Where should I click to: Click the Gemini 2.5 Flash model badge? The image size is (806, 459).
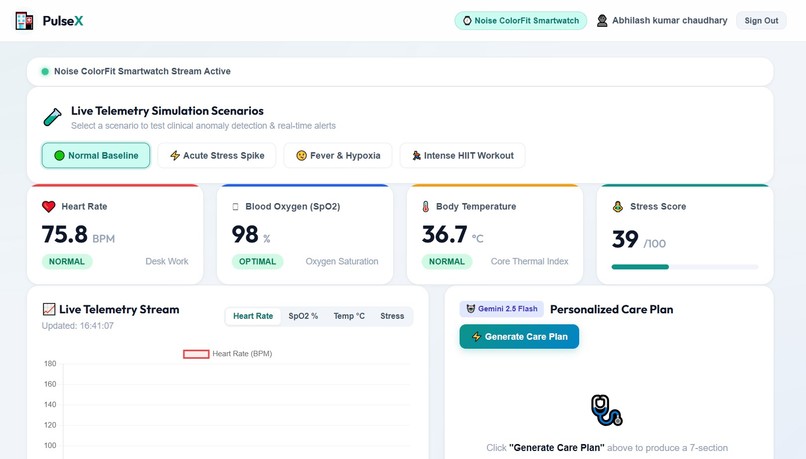click(x=501, y=309)
